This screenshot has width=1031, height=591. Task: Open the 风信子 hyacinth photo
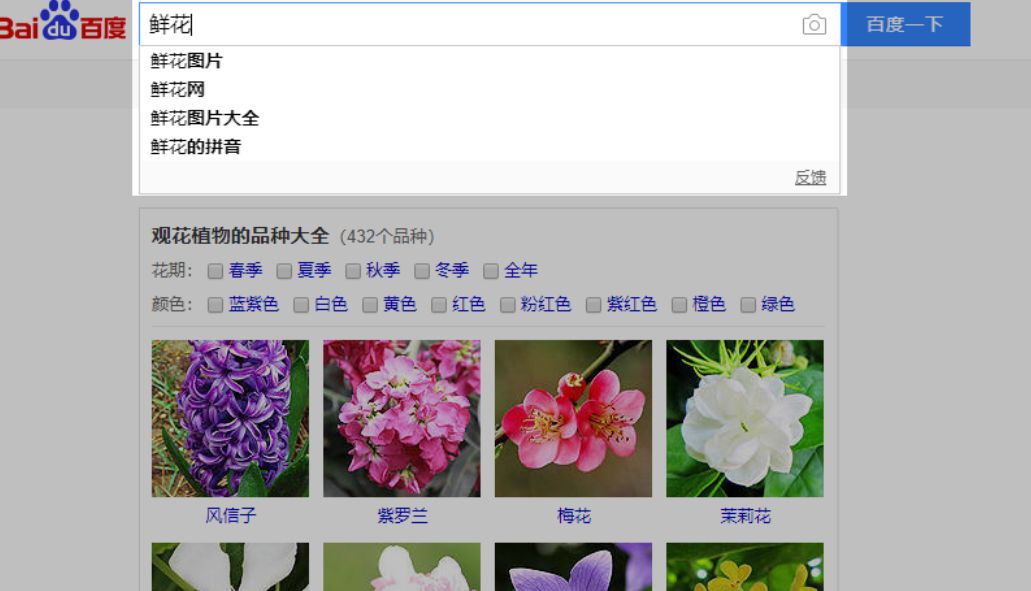(x=230, y=418)
